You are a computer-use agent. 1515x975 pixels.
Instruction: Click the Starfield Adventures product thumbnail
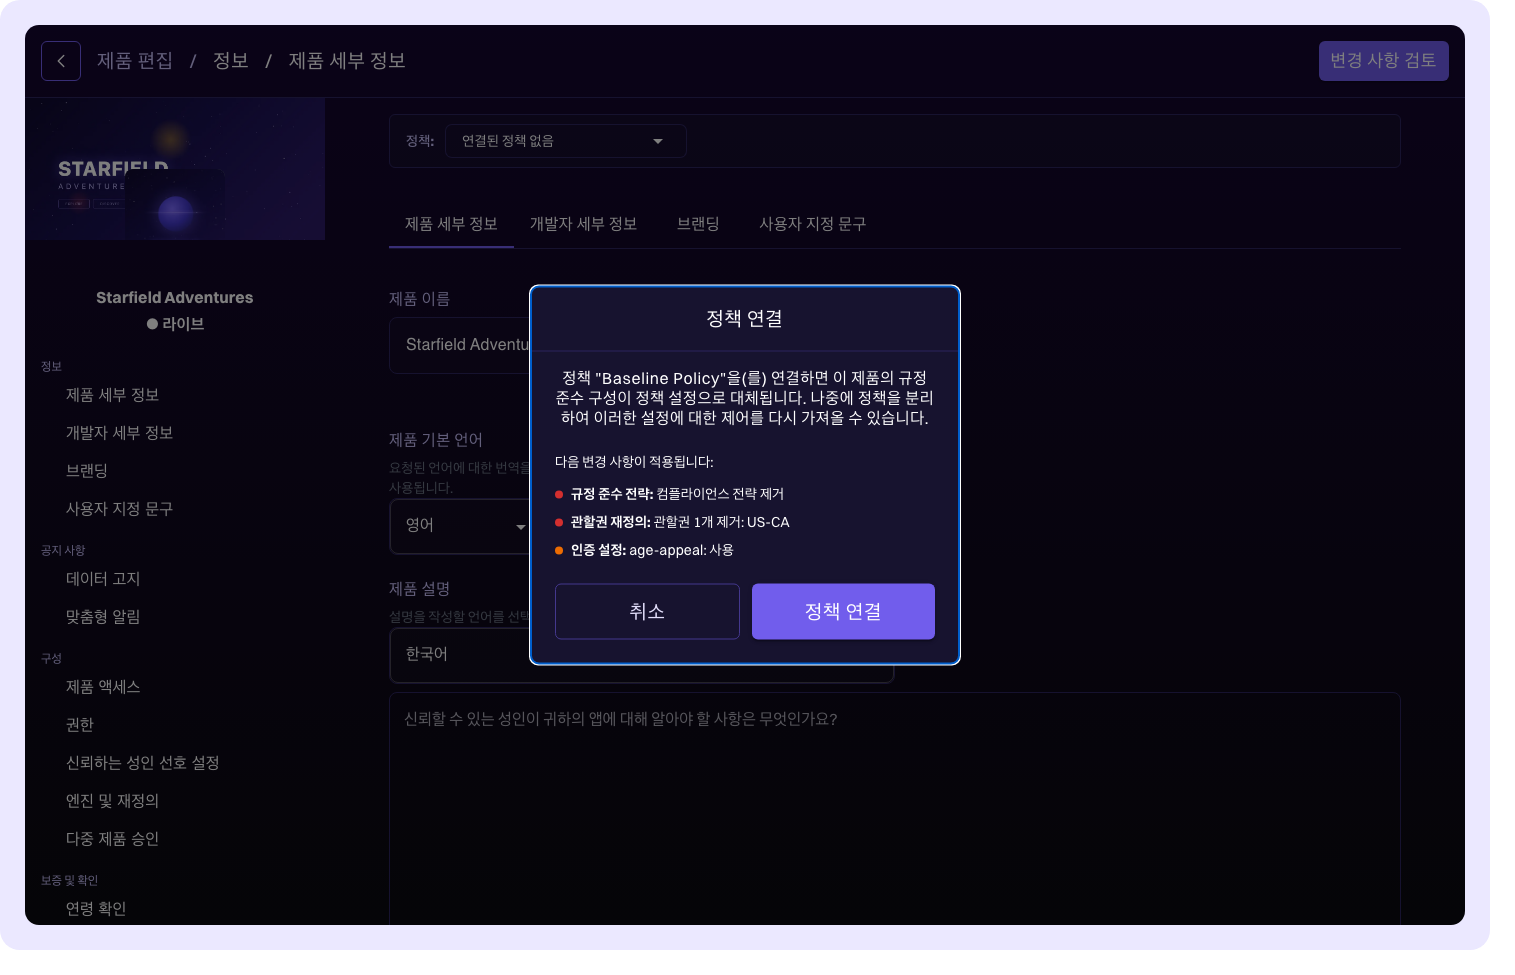[x=175, y=169]
